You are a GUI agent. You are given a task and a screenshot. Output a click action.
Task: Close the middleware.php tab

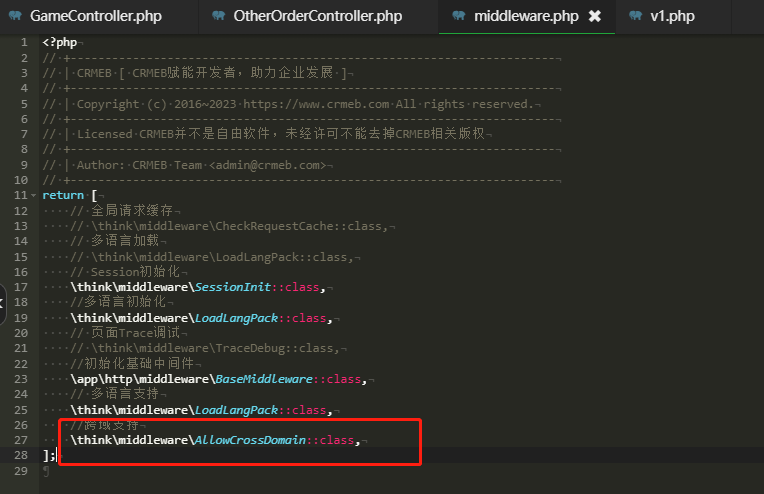tap(594, 17)
